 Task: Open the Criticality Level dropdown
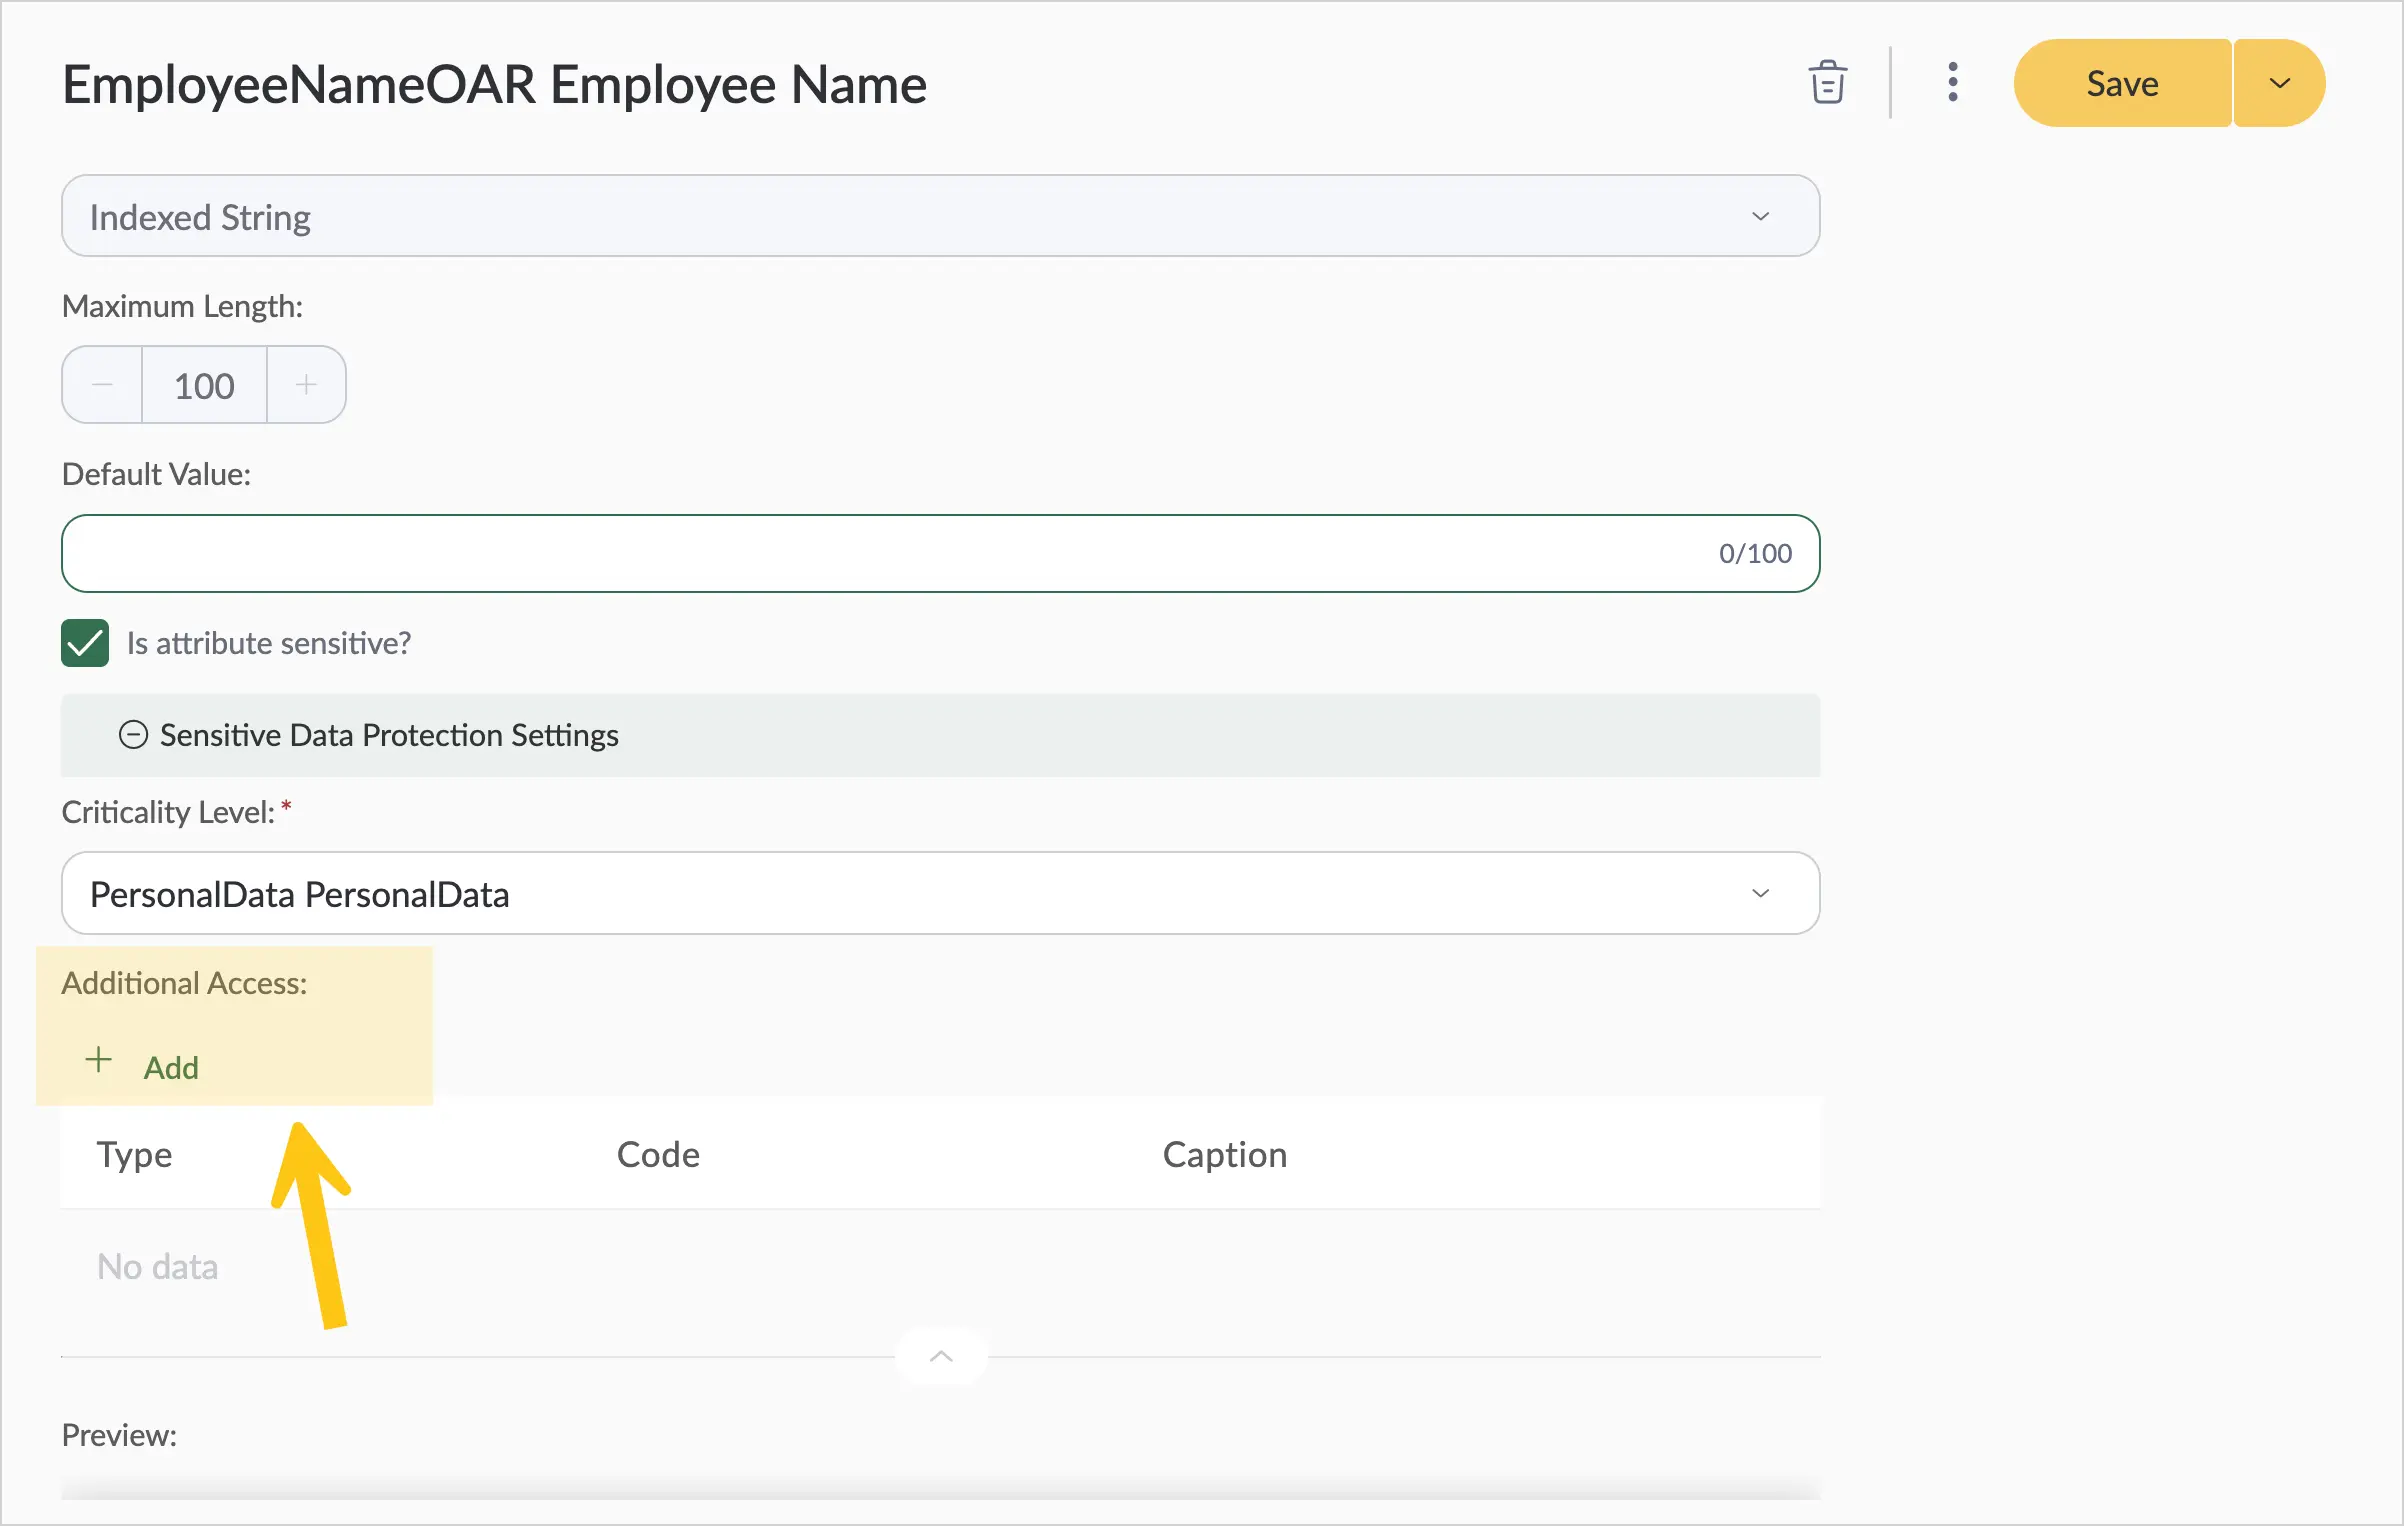click(940, 893)
